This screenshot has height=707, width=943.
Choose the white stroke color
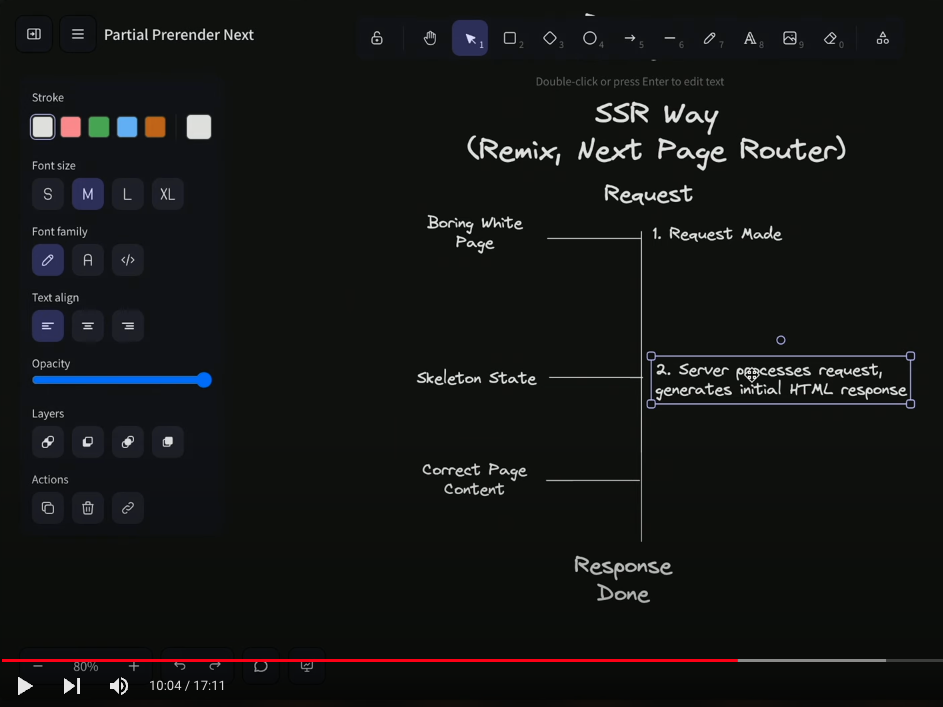43,127
